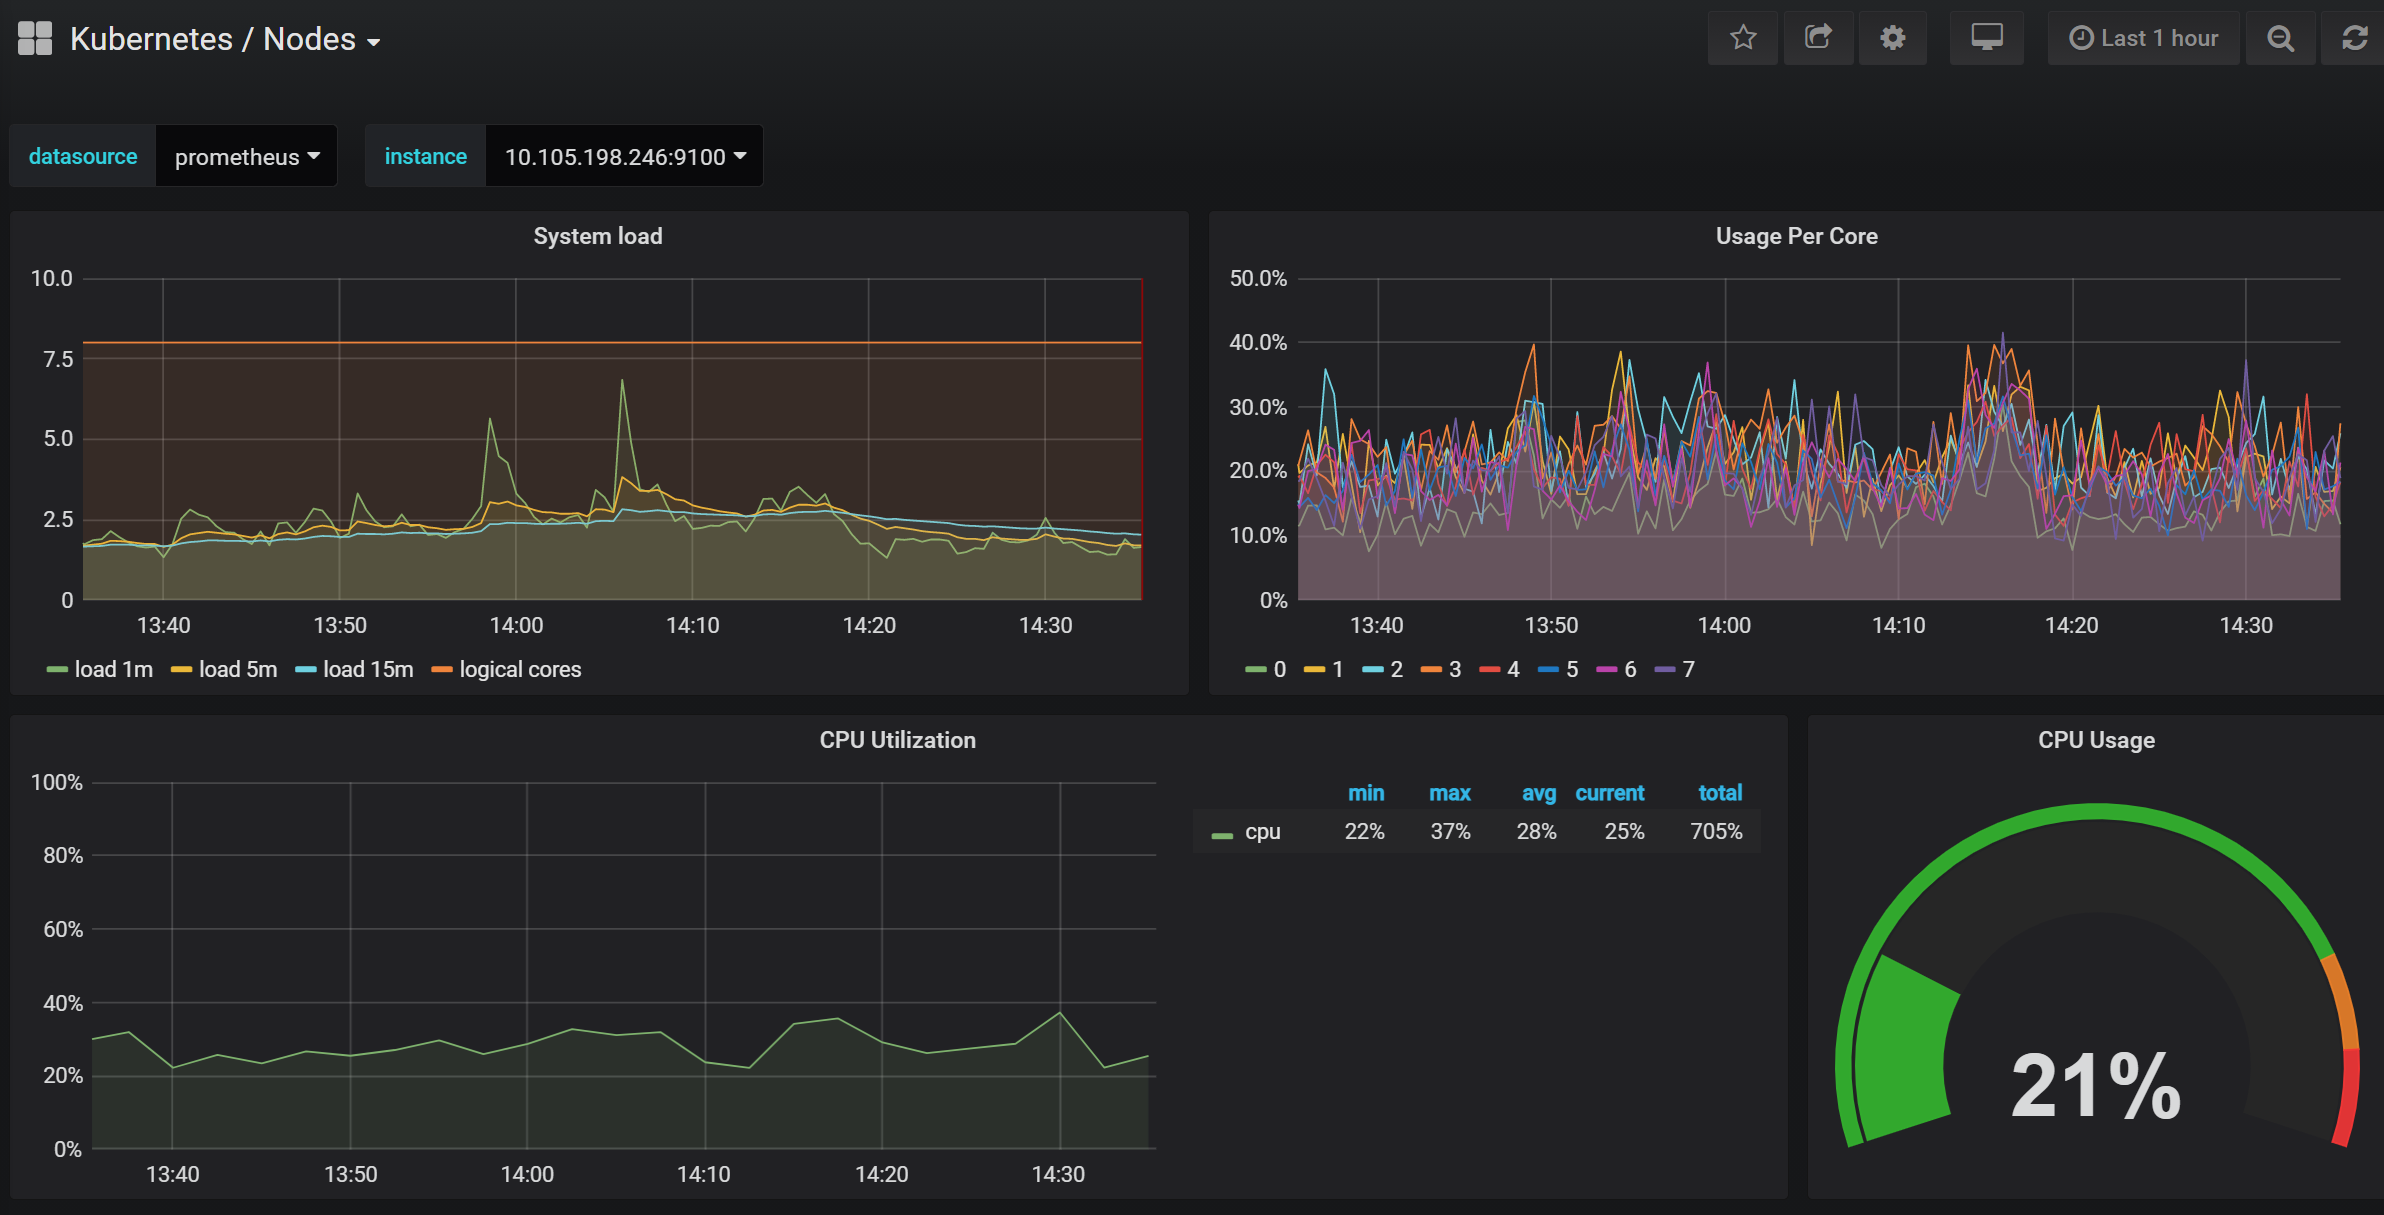Click the 28% avg value cell
The image size is (2384, 1215).
pos(1537,832)
